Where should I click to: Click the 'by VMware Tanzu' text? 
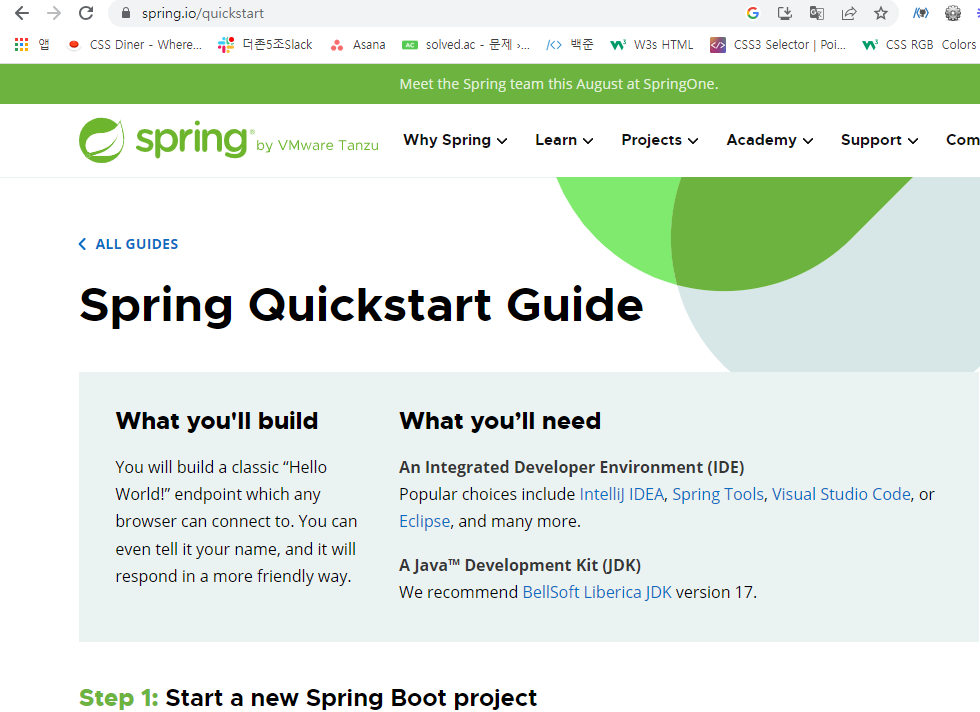coord(318,145)
